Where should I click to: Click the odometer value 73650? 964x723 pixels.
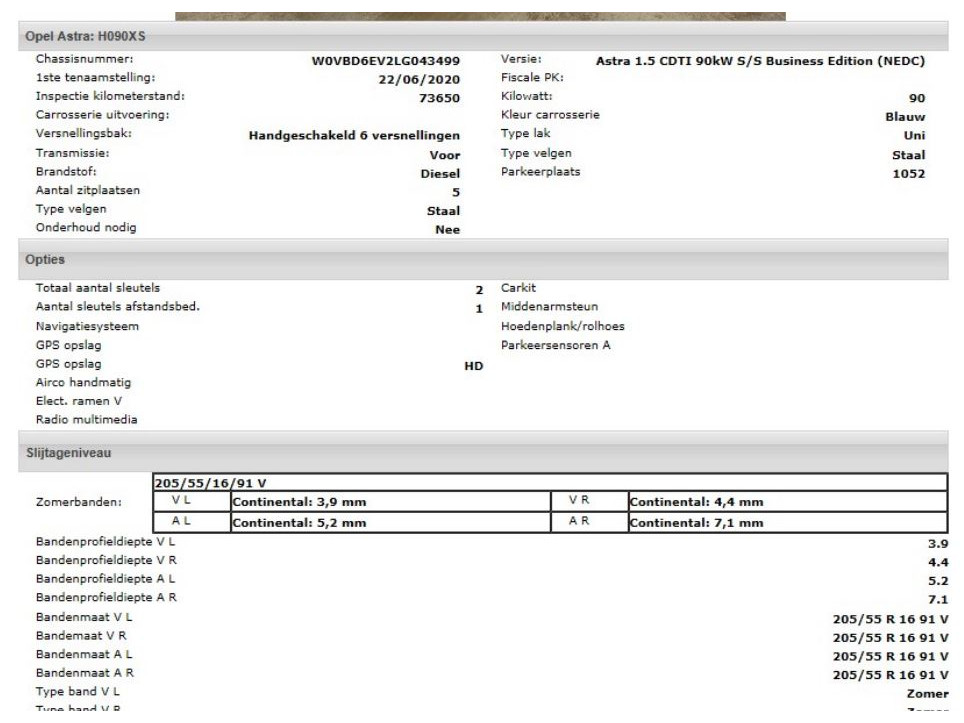(439, 98)
